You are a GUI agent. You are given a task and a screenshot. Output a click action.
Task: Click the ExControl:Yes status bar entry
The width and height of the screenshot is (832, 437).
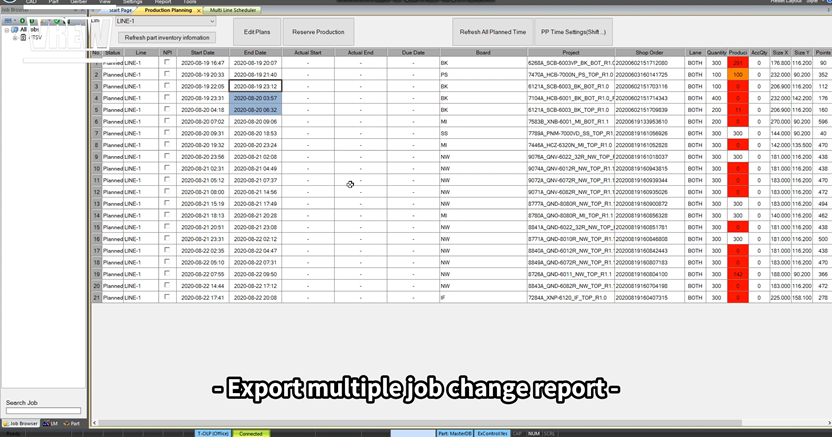click(492, 433)
